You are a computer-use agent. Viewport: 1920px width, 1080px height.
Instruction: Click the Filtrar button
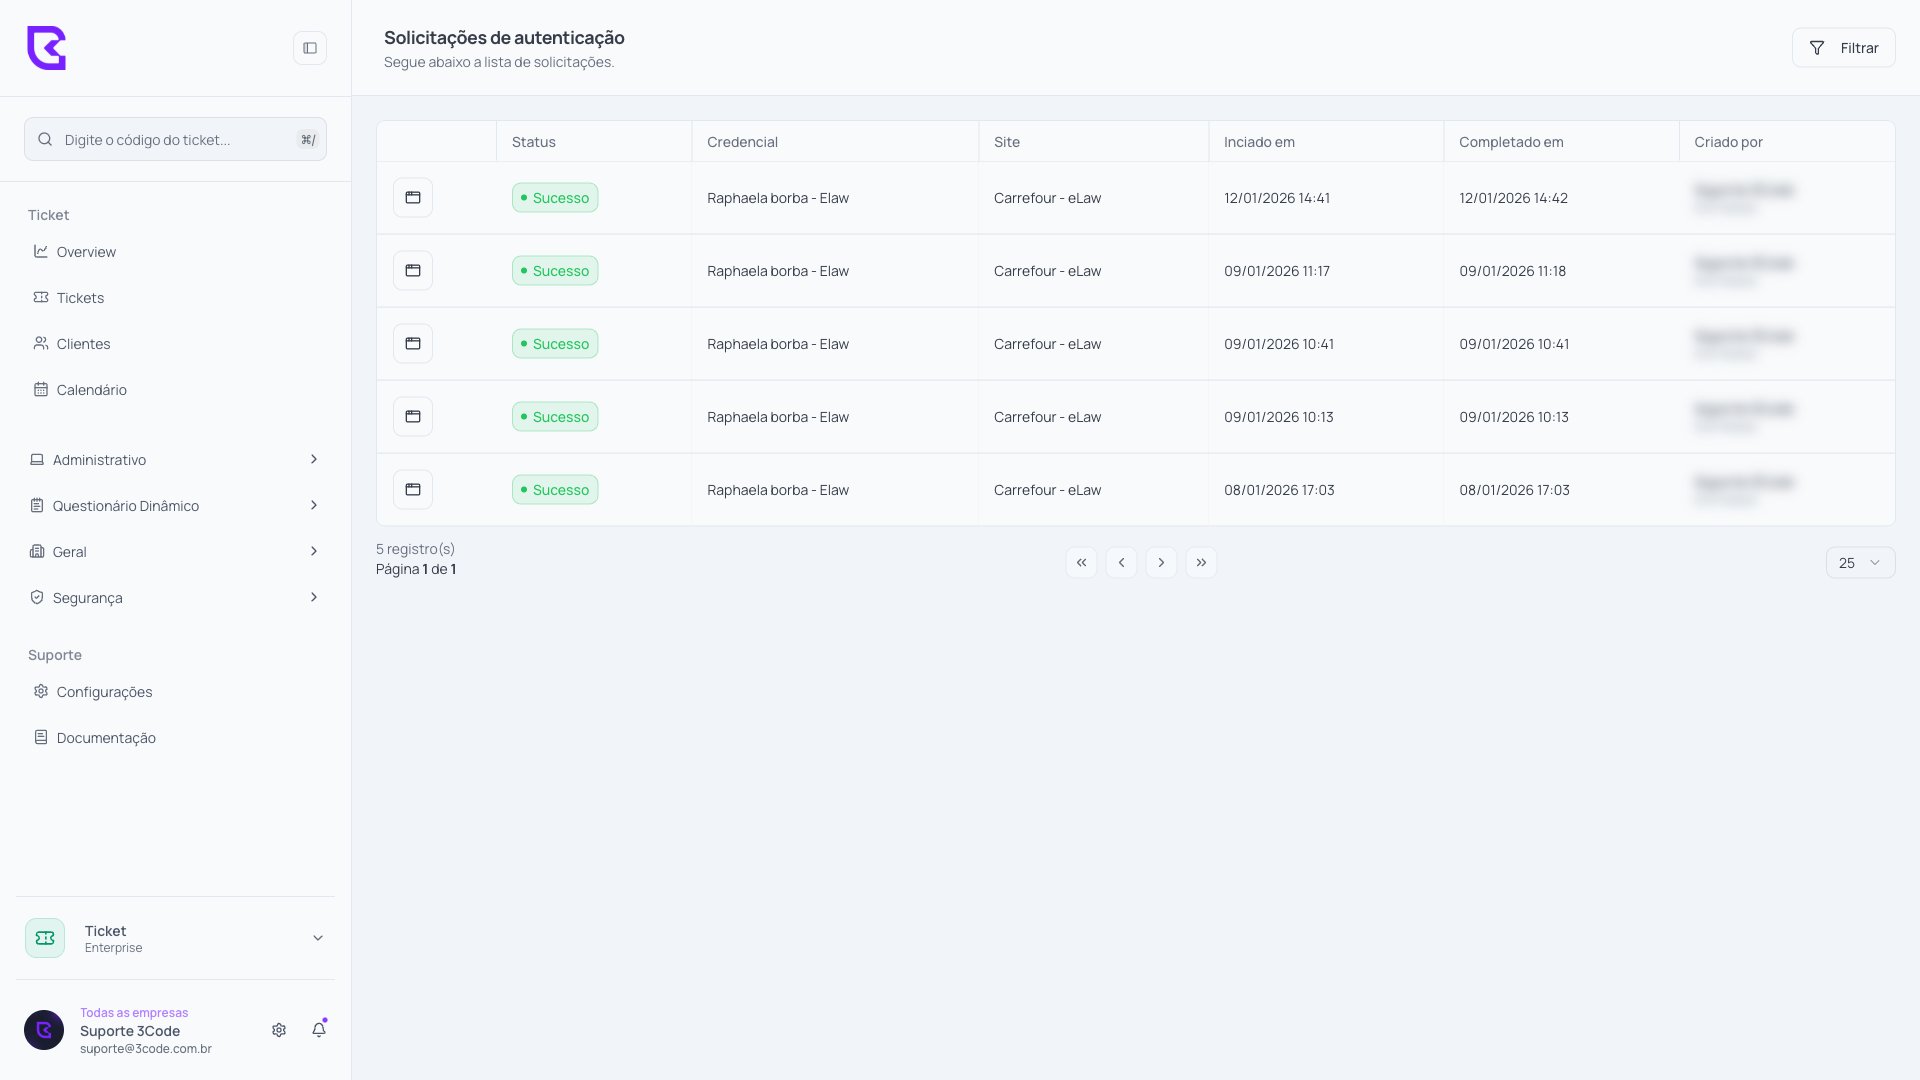pyautogui.click(x=1843, y=48)
